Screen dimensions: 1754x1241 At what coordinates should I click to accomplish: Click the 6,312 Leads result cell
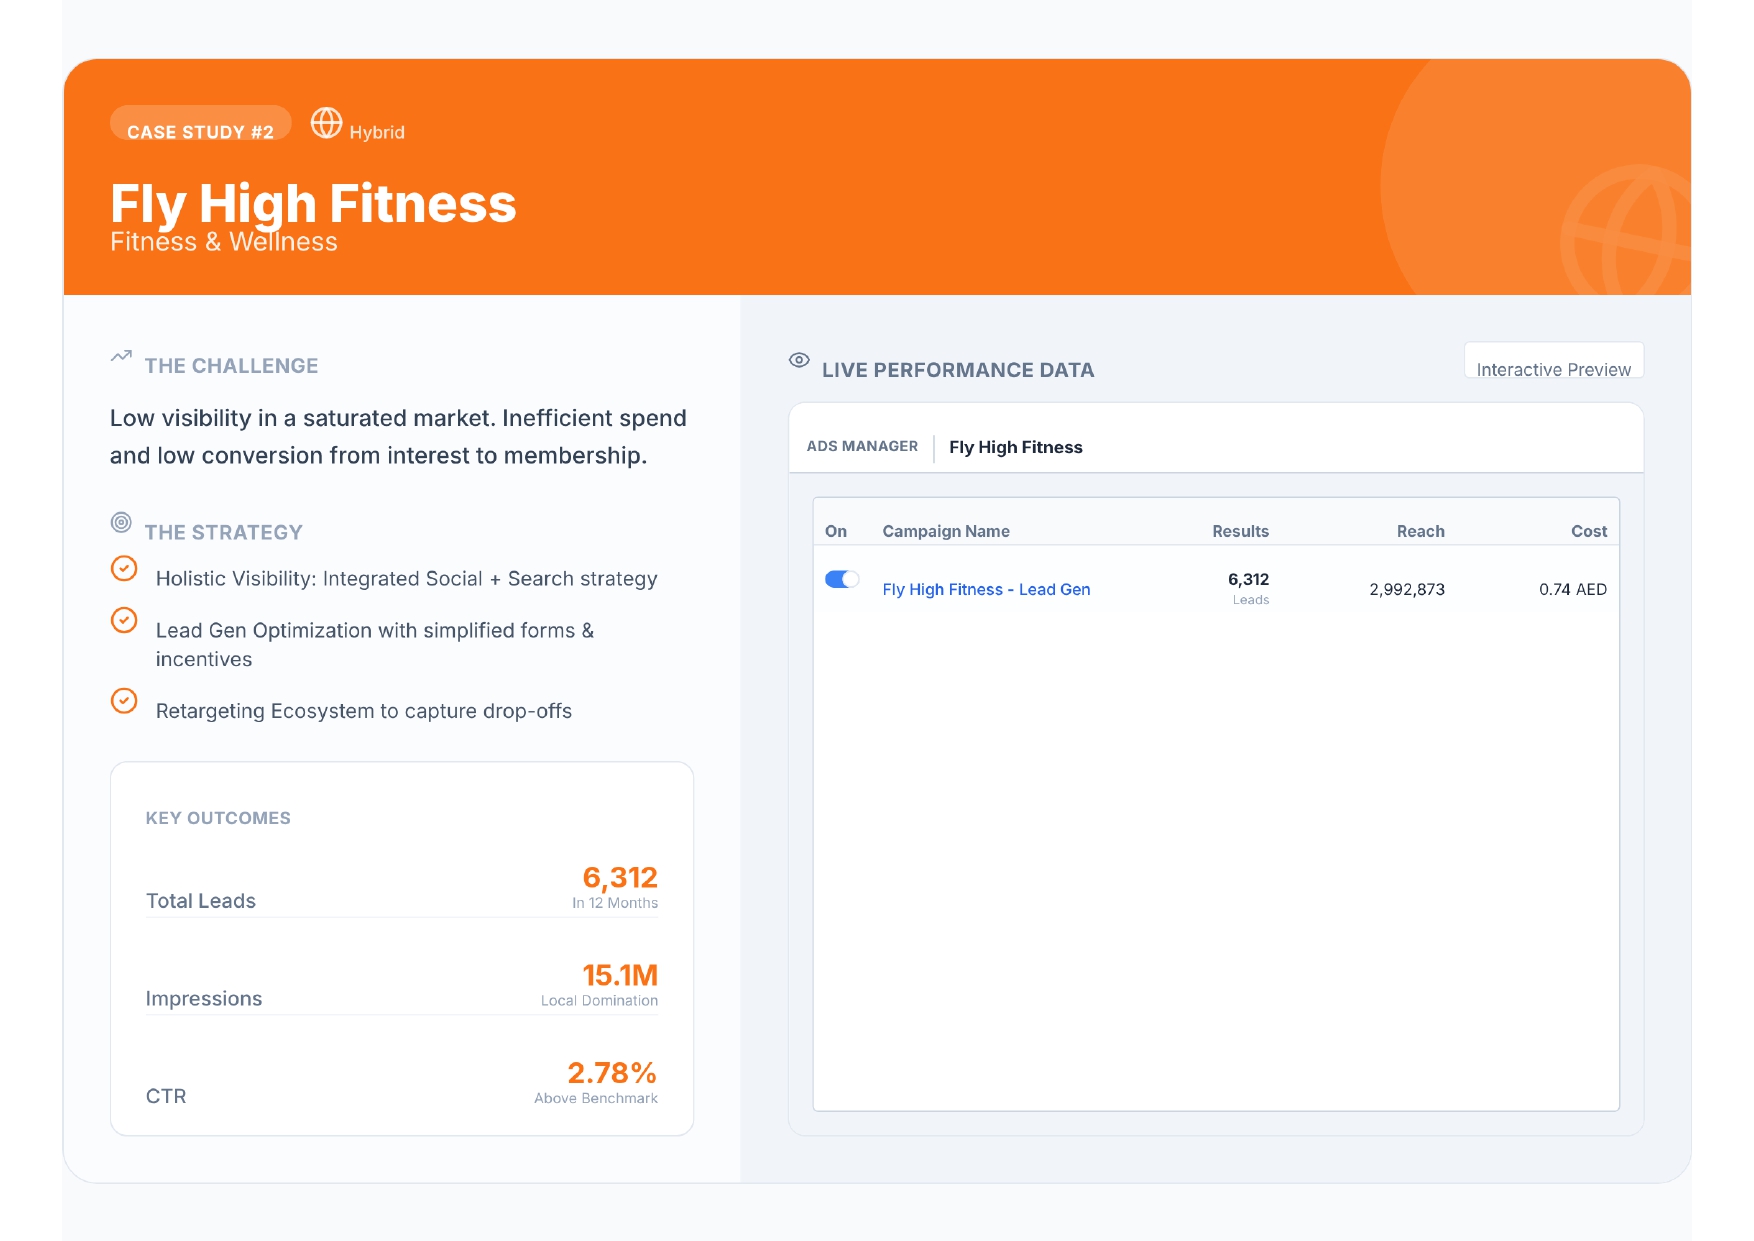point(1248,588)
